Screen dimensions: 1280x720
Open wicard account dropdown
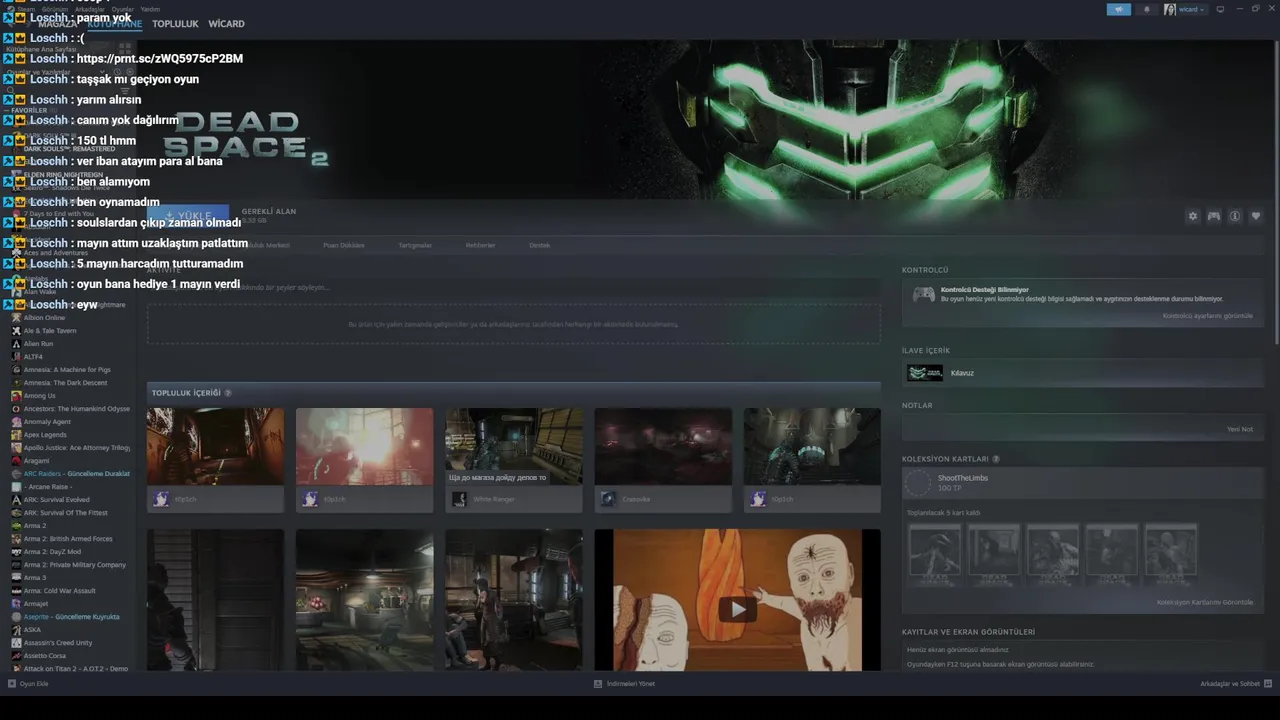pos(1192,9)
